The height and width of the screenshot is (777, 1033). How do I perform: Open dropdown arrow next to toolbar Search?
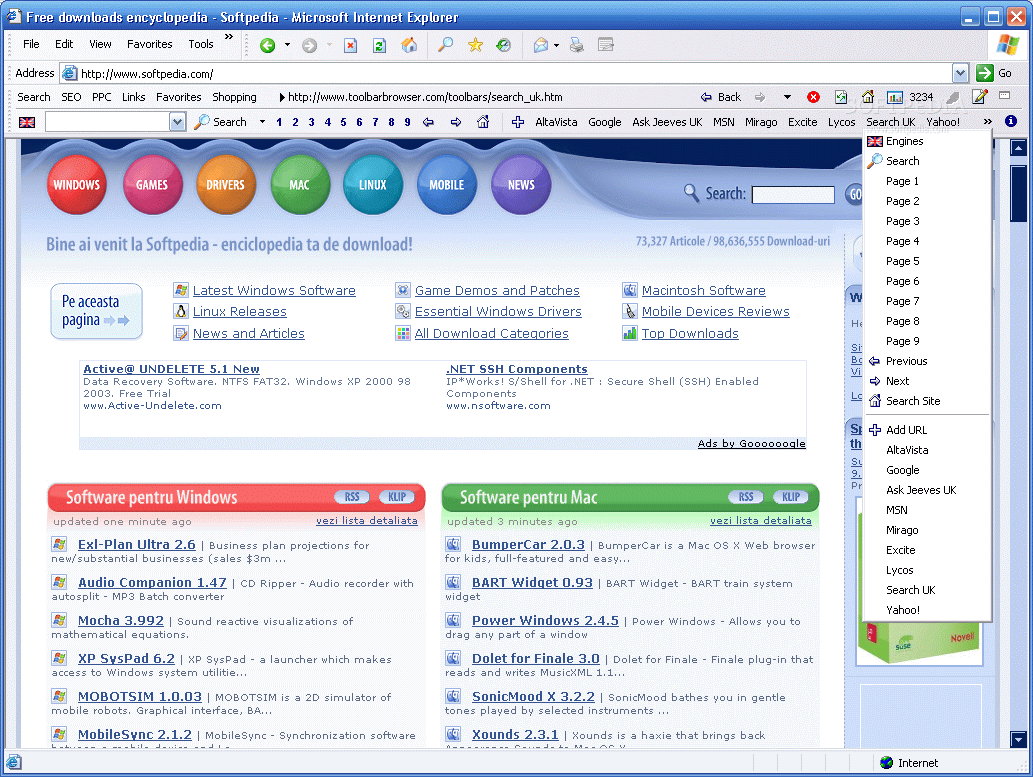(x=262, y=122)
